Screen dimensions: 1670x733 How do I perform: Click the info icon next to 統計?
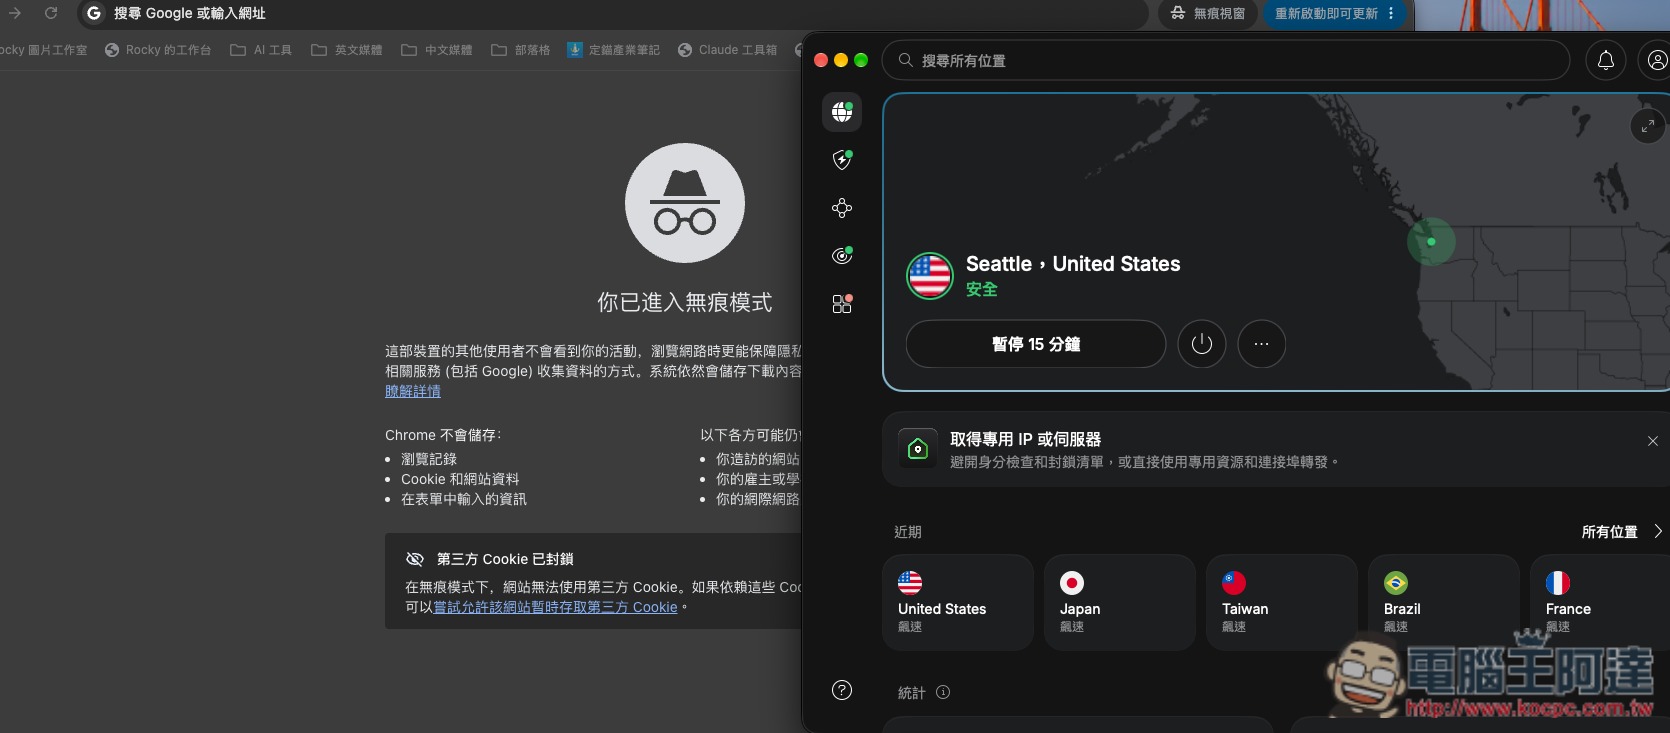(943, 692)
